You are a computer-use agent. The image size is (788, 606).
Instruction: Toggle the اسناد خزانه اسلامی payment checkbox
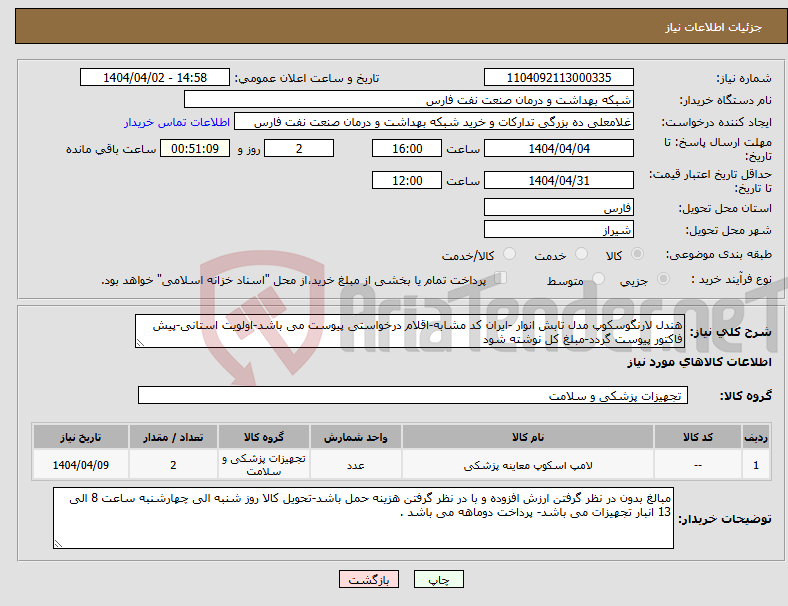coord(501,278)
